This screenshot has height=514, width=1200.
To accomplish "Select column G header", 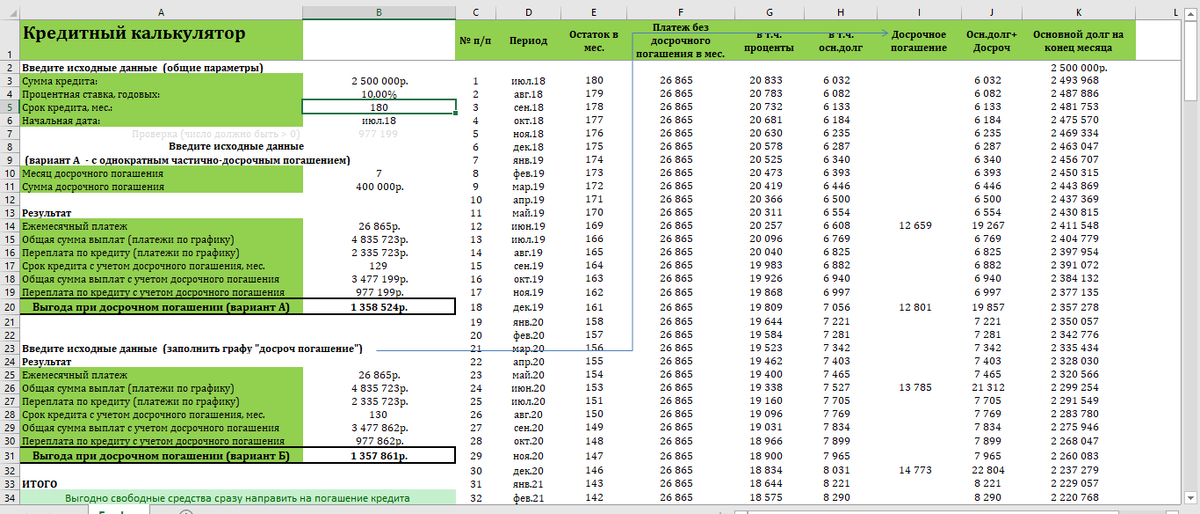I will pyautogui.click(x=769, y=11).
